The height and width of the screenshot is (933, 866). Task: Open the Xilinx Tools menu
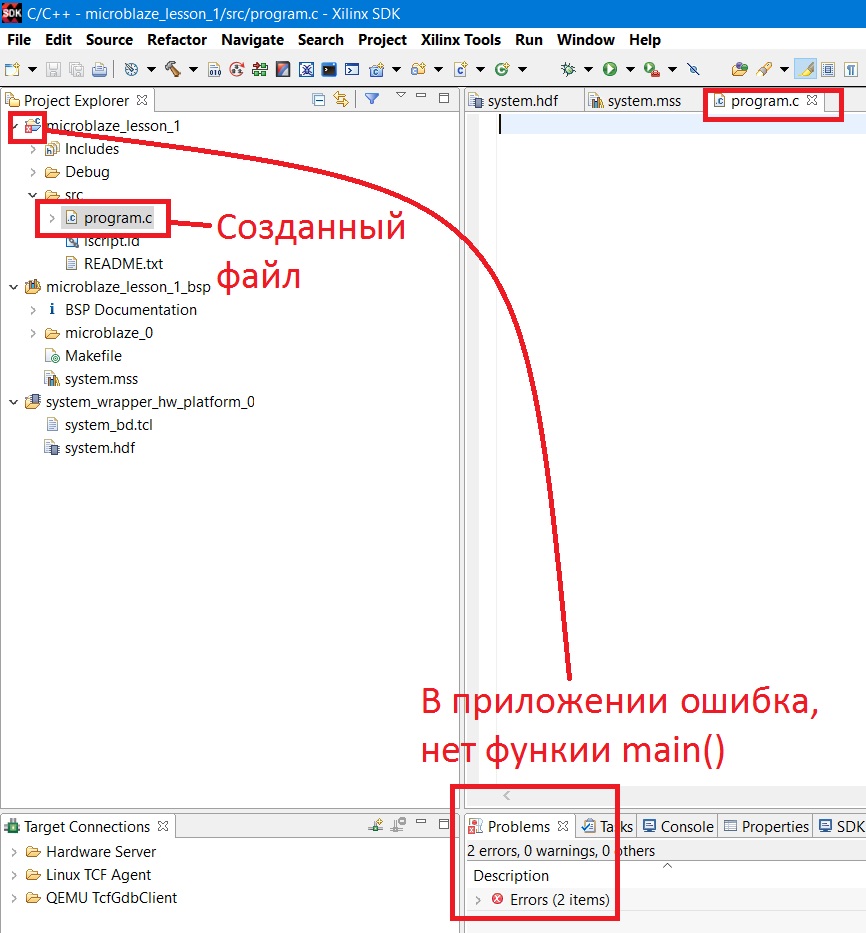[461, 40]
